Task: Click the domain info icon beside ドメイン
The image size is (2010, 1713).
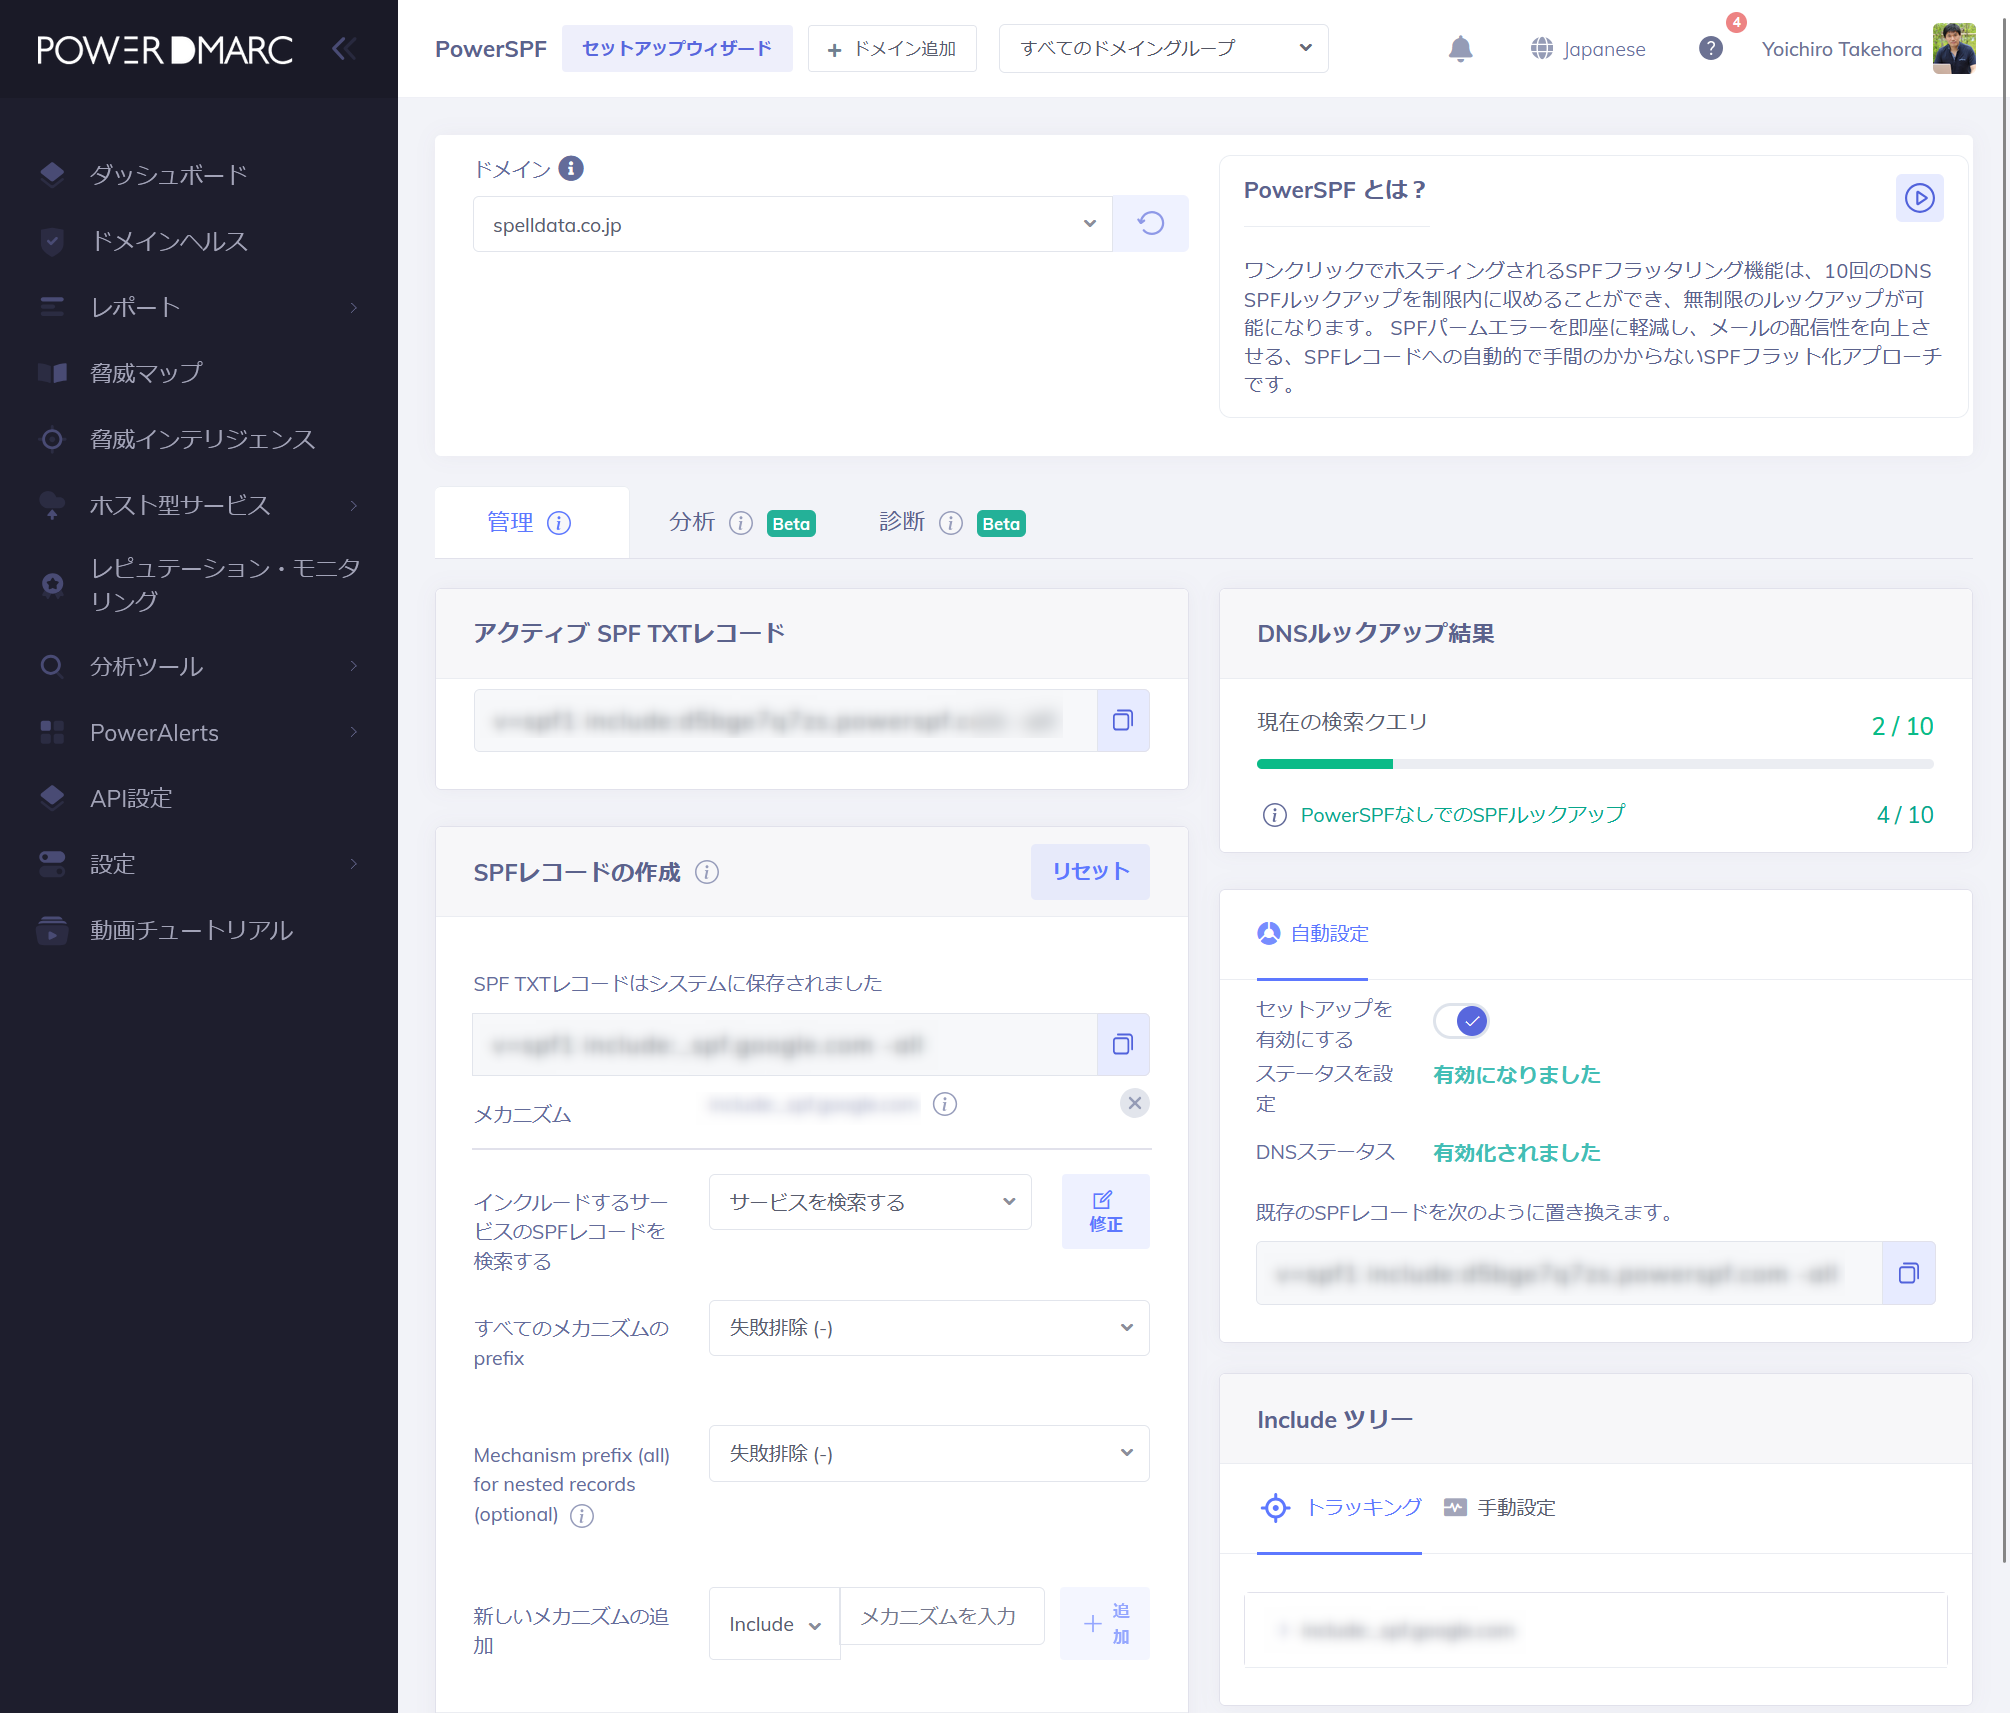Action: click(571, 168)
